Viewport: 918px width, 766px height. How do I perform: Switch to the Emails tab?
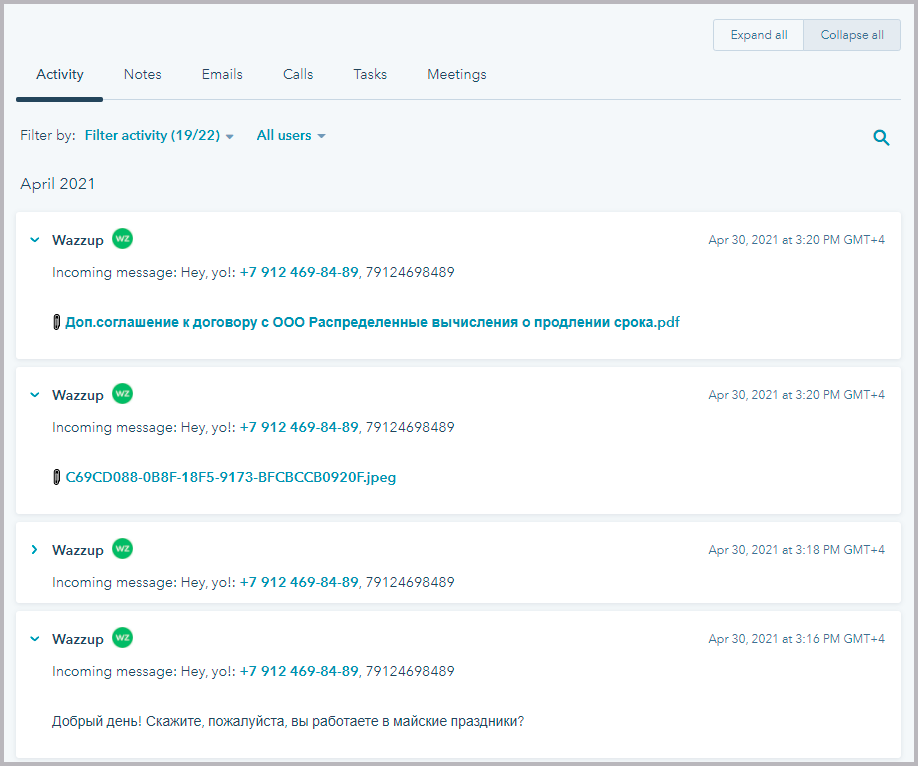point(222,75)
